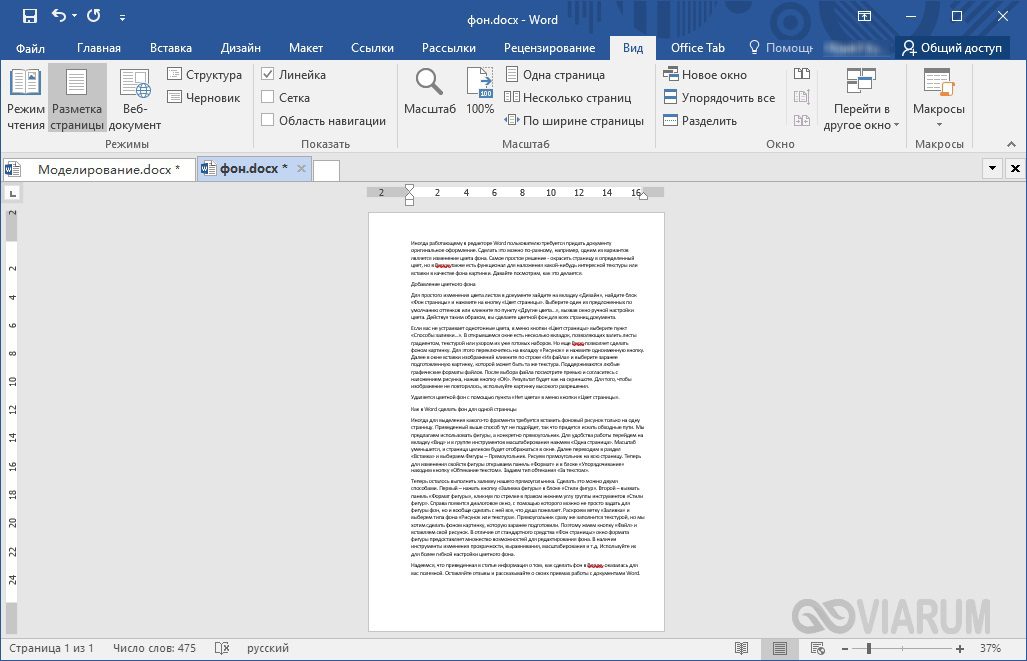The height and width of the screenshot is (661, 1027).
Task: Set zoom to 100% button
Action: point(480,92)
